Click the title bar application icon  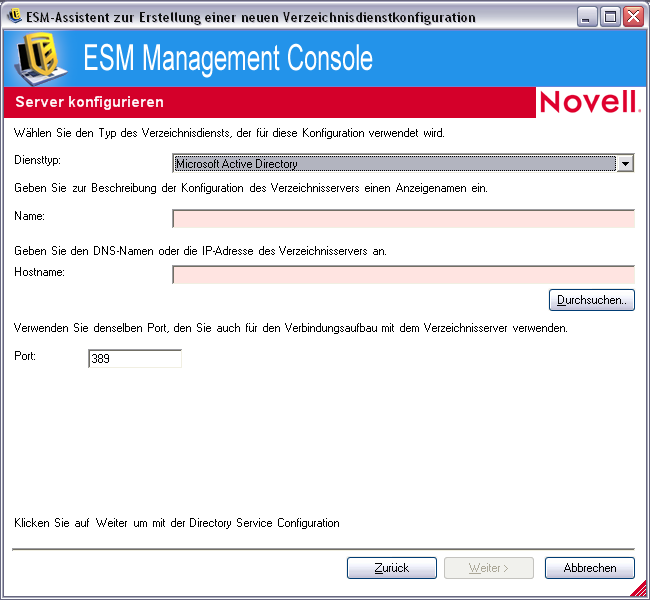pos(15,16)
